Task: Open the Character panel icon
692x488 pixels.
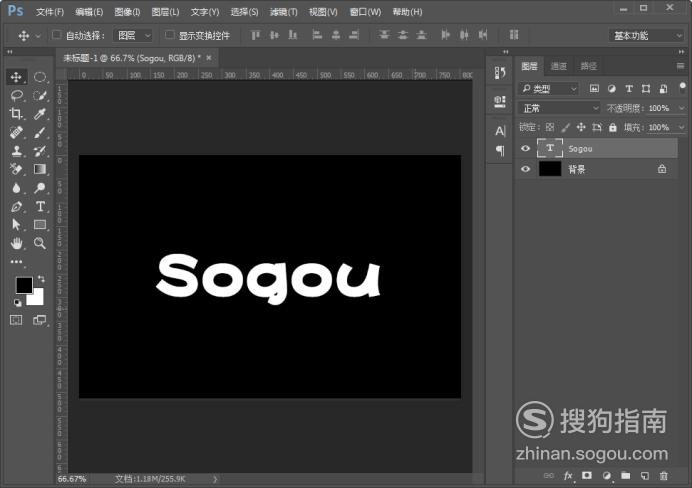Action: point(500,131)
